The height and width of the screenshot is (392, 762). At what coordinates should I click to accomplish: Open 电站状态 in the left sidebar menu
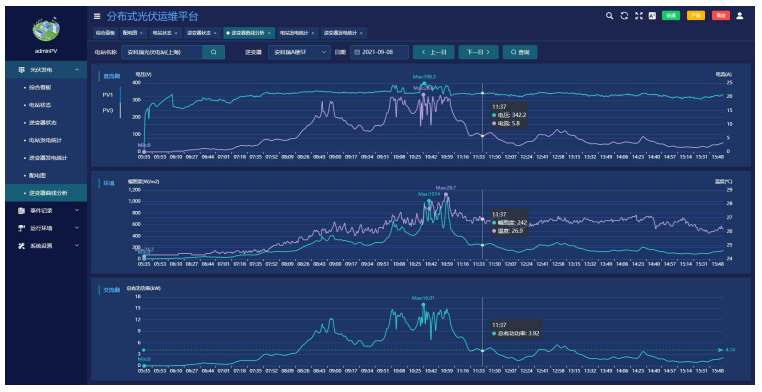point(46,105)
